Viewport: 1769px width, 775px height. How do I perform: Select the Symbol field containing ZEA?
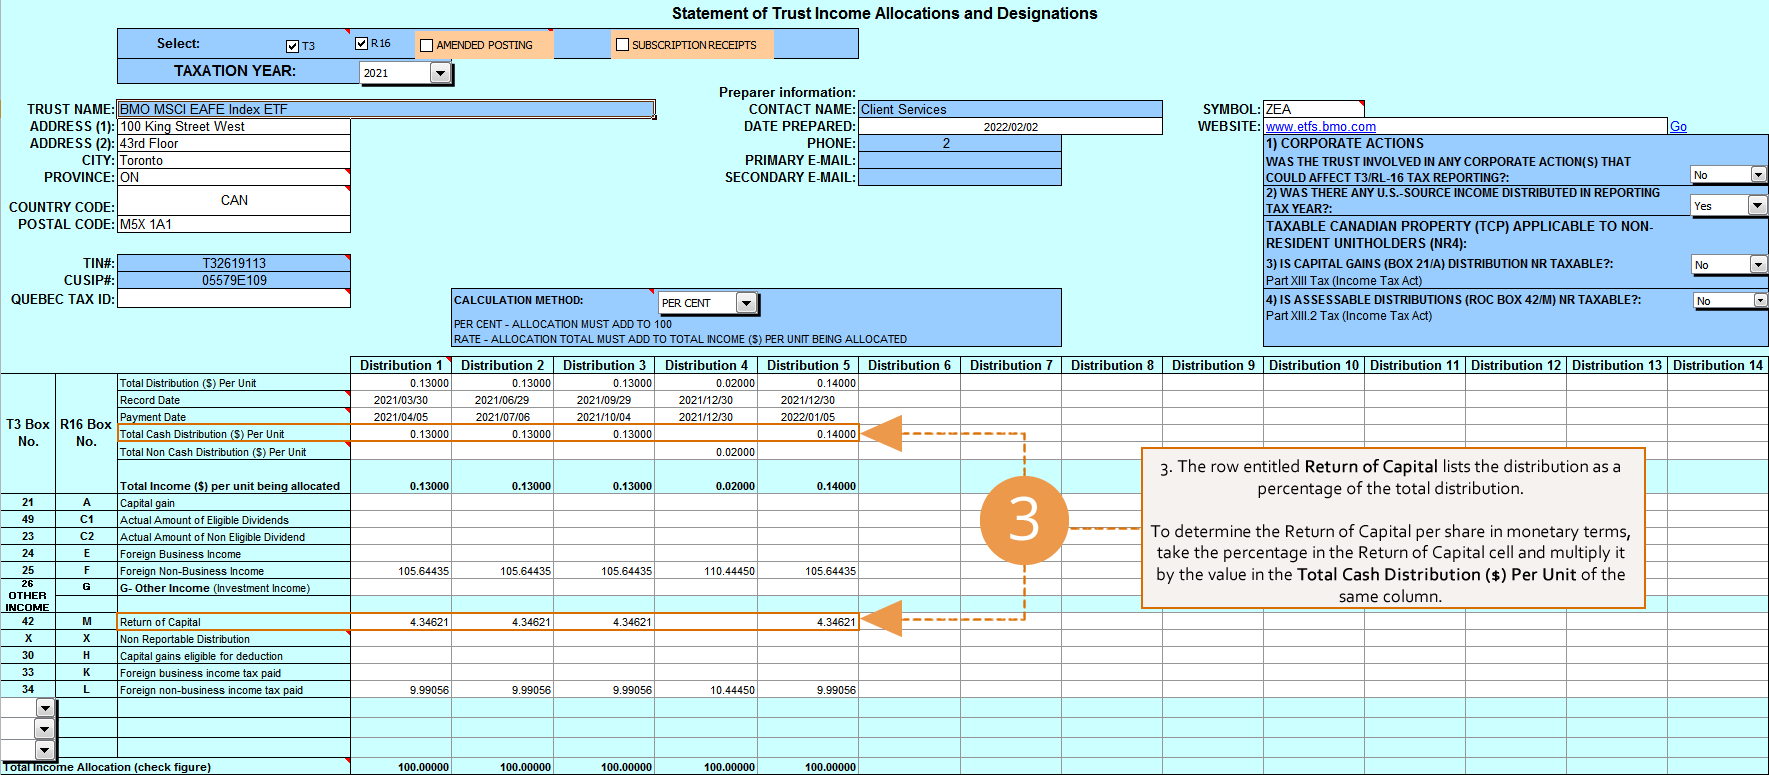pos(1312,109)
